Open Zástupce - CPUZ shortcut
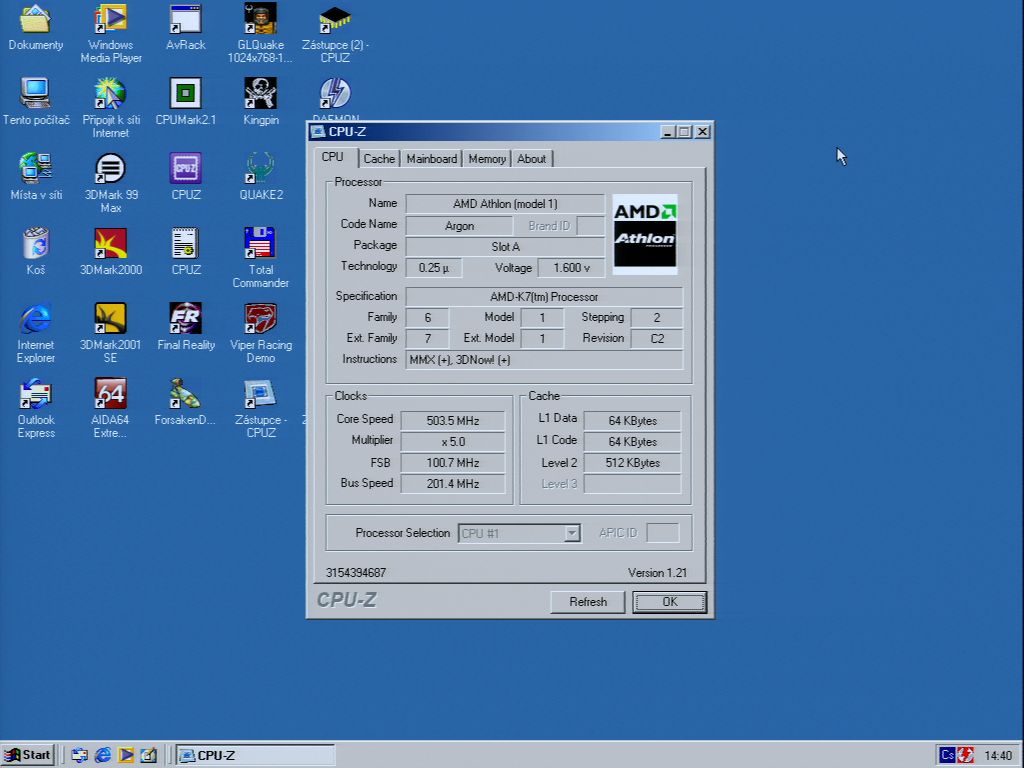The width and height of the screenshot is (1024, 768). (261, 393)
